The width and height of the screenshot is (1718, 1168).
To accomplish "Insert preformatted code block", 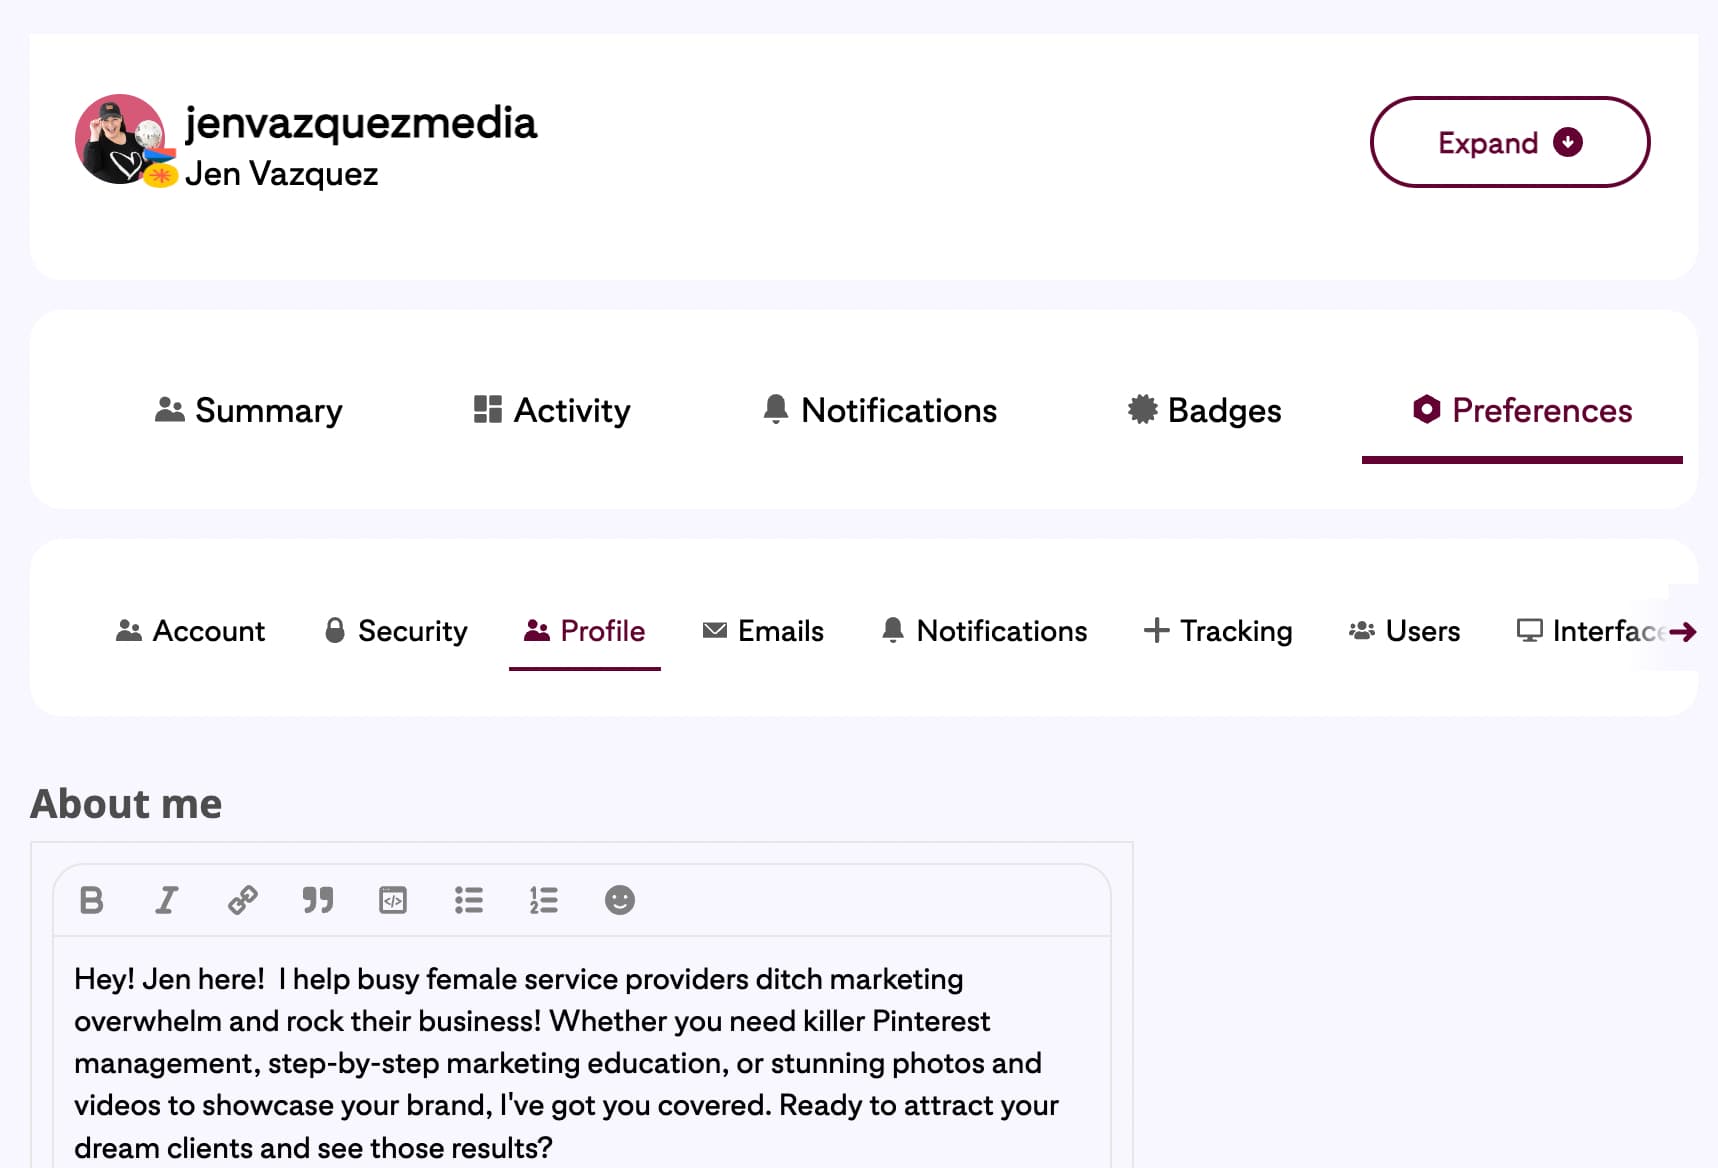I will click(393, 900).
